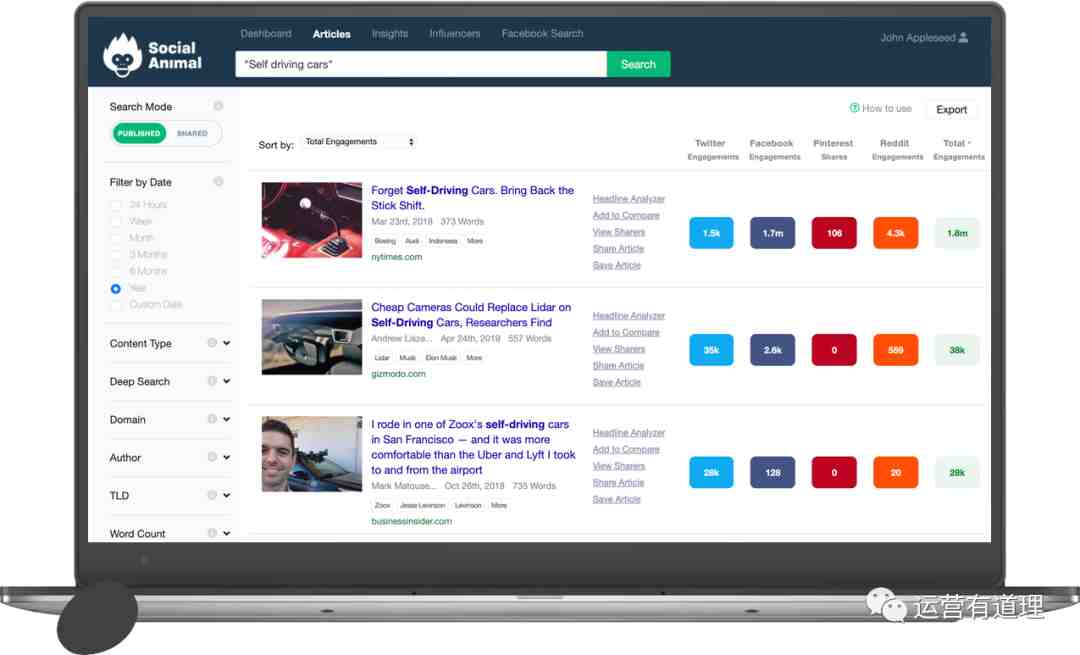1080x655 pixels.
Task: Expand the Domain filter
Action: coord(227,419)
